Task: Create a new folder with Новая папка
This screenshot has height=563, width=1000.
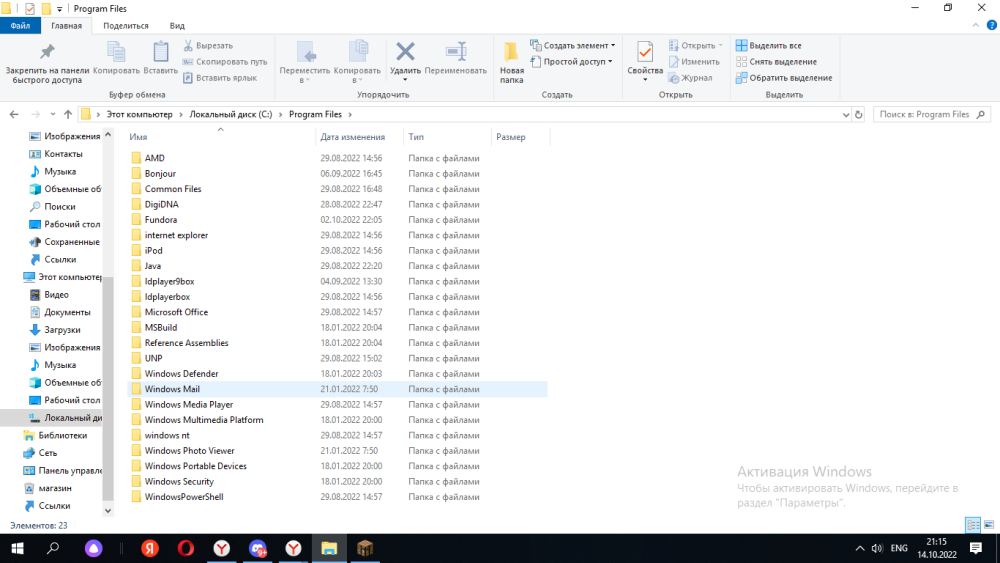Action: [511, 62]
